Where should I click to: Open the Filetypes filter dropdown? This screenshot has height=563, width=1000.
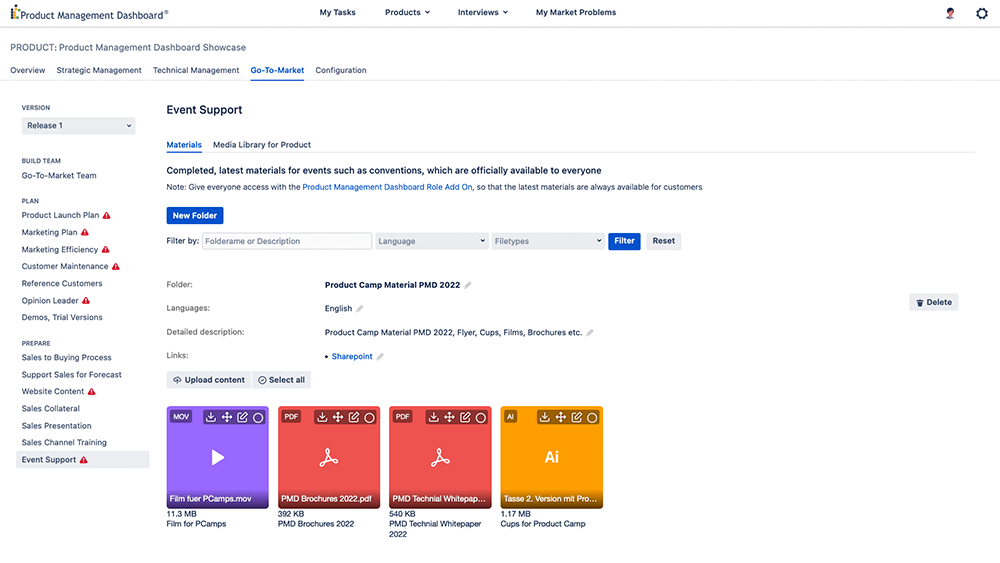pos(548,241)
